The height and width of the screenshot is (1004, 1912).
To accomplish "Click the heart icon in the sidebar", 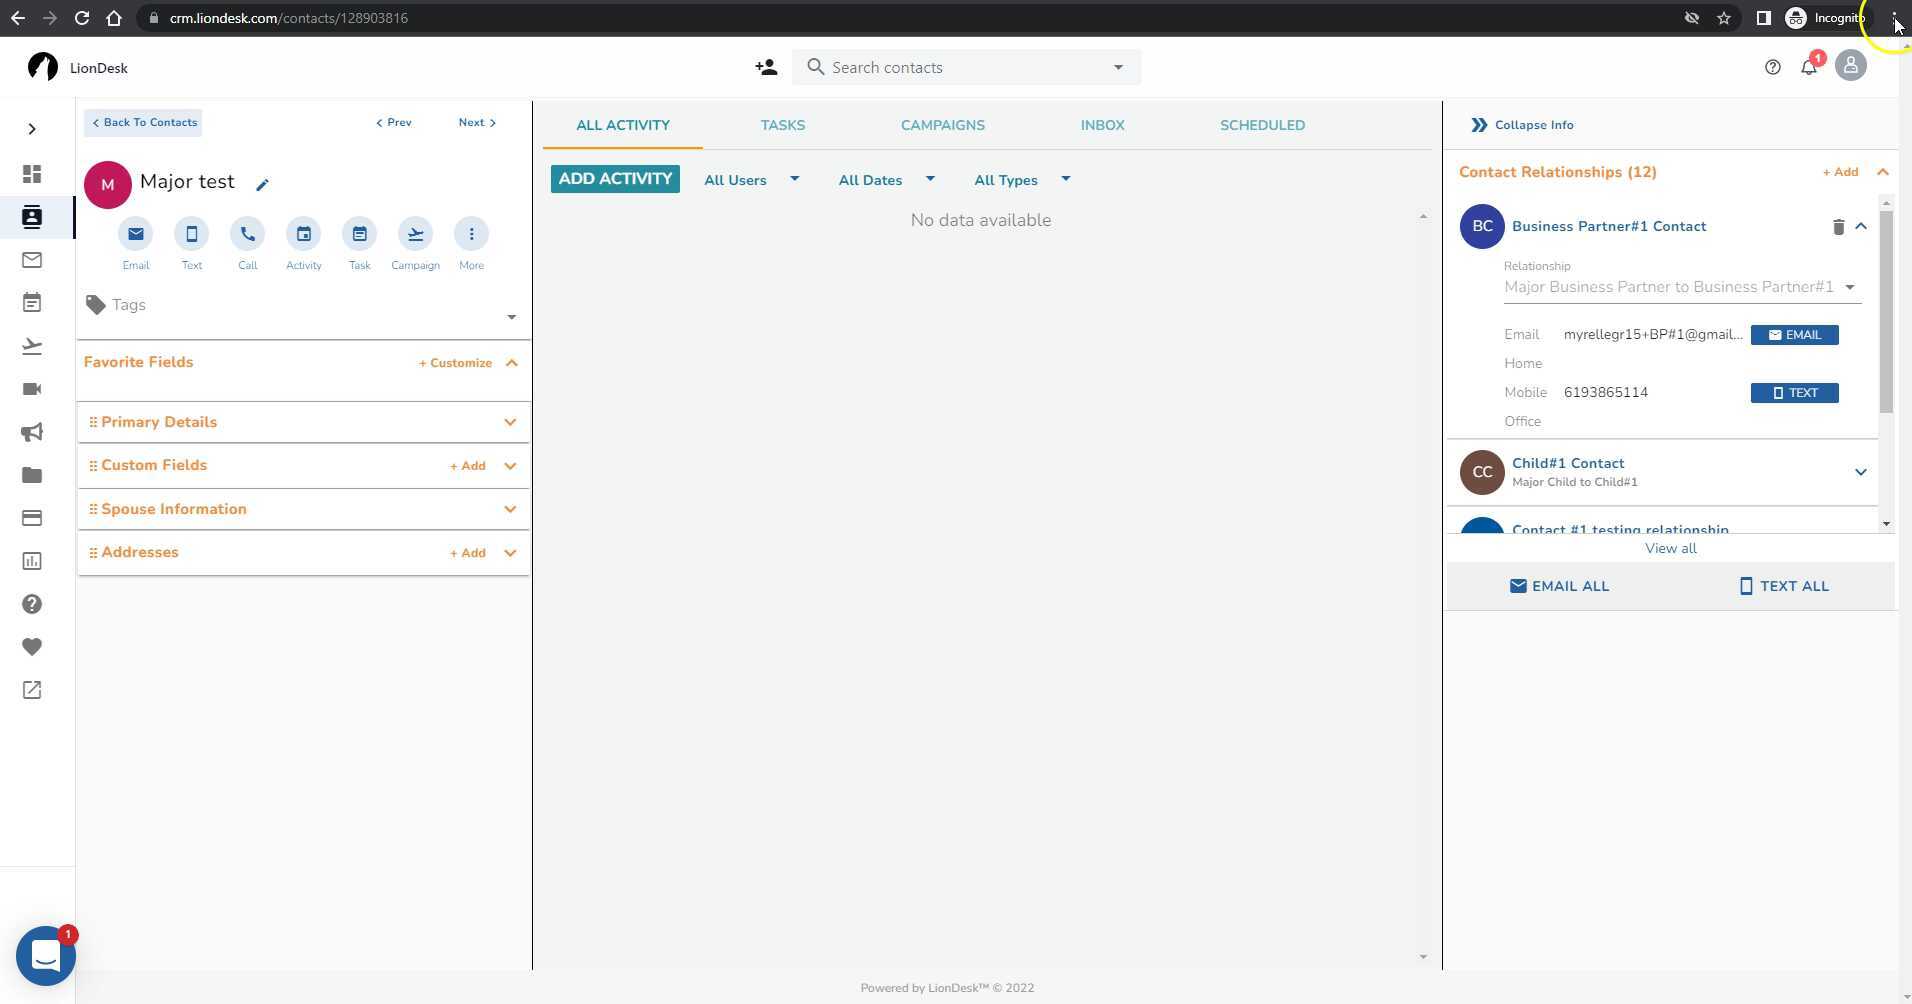I will (31, 646).
